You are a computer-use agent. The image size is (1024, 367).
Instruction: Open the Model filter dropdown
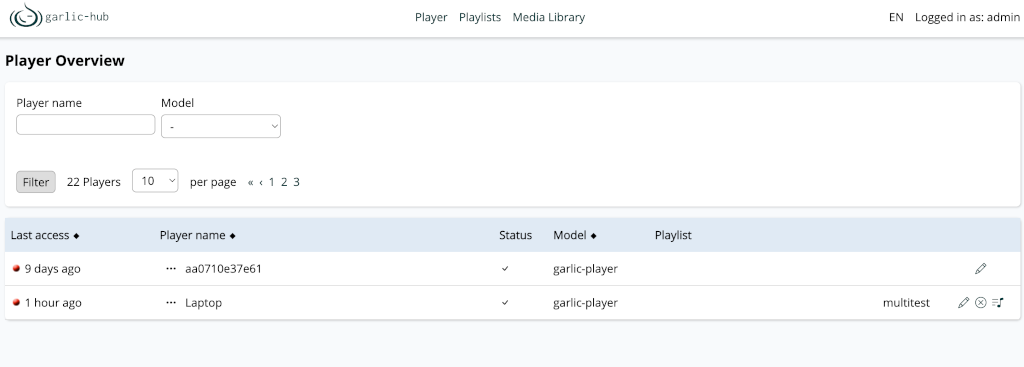[221, 126]
